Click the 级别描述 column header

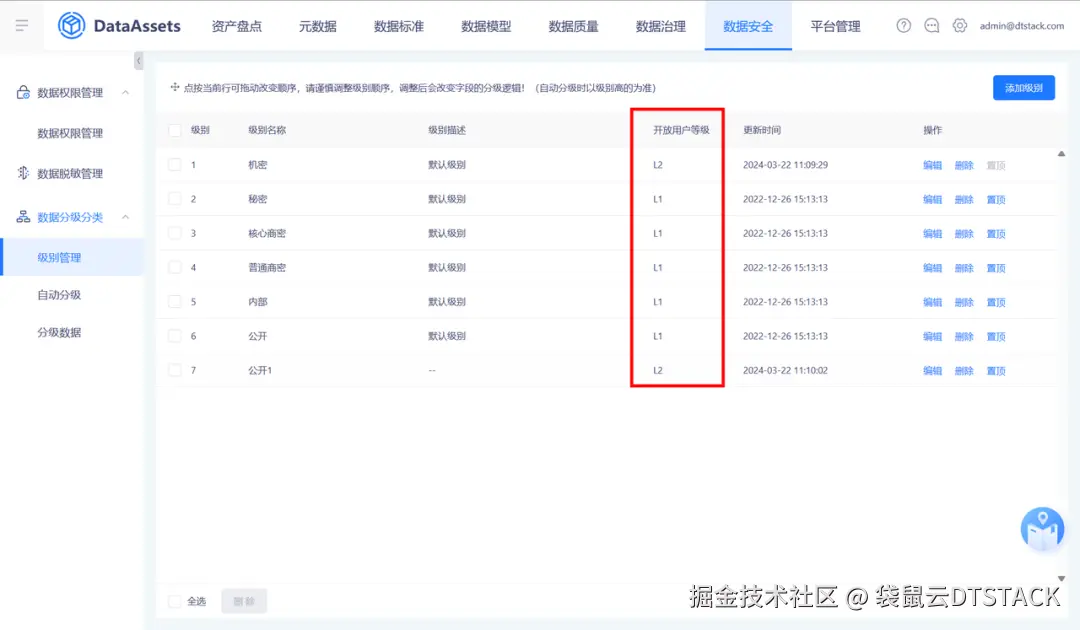[x=447, y=130]
